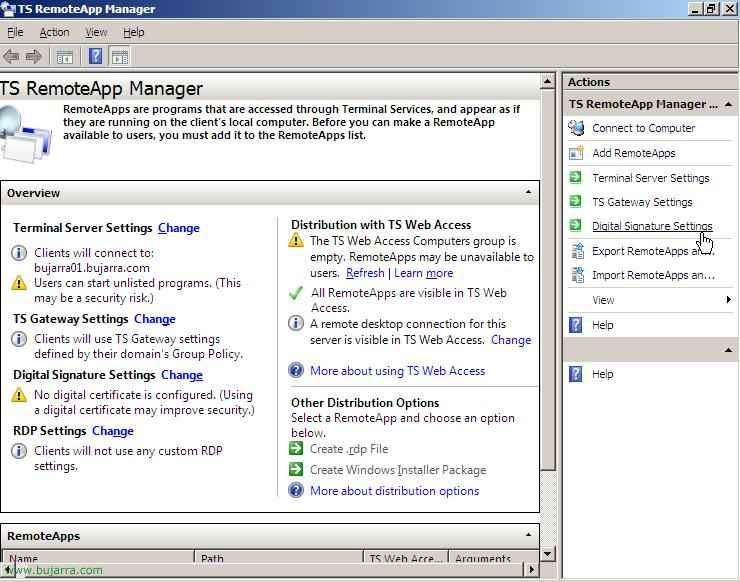This screenshot has height=582, width=740.
Task: Click the Create Windows Installer Package icon
Action: coord(296,470)
